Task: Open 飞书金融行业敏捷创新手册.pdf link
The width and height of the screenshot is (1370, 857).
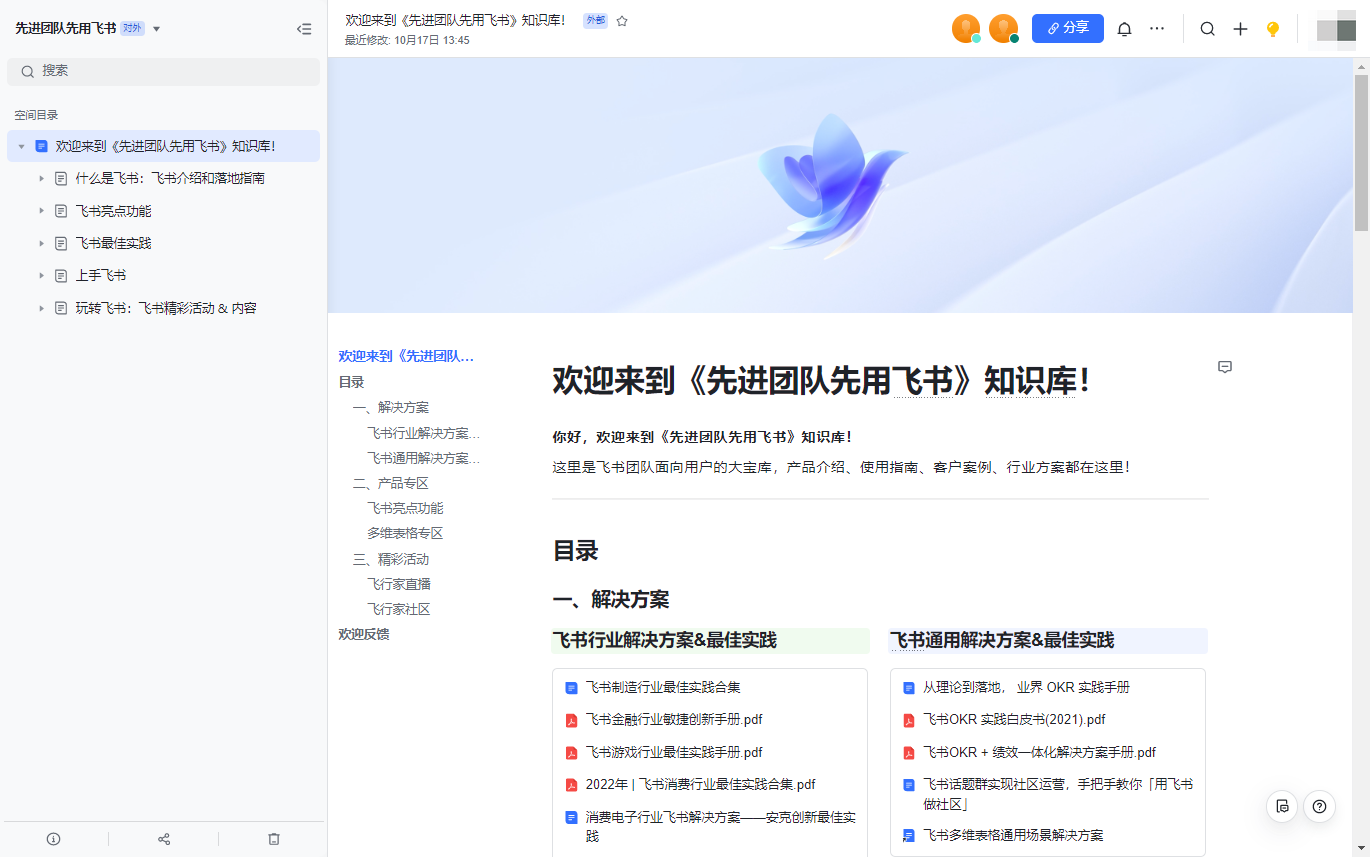Action: tap(674, 719)
